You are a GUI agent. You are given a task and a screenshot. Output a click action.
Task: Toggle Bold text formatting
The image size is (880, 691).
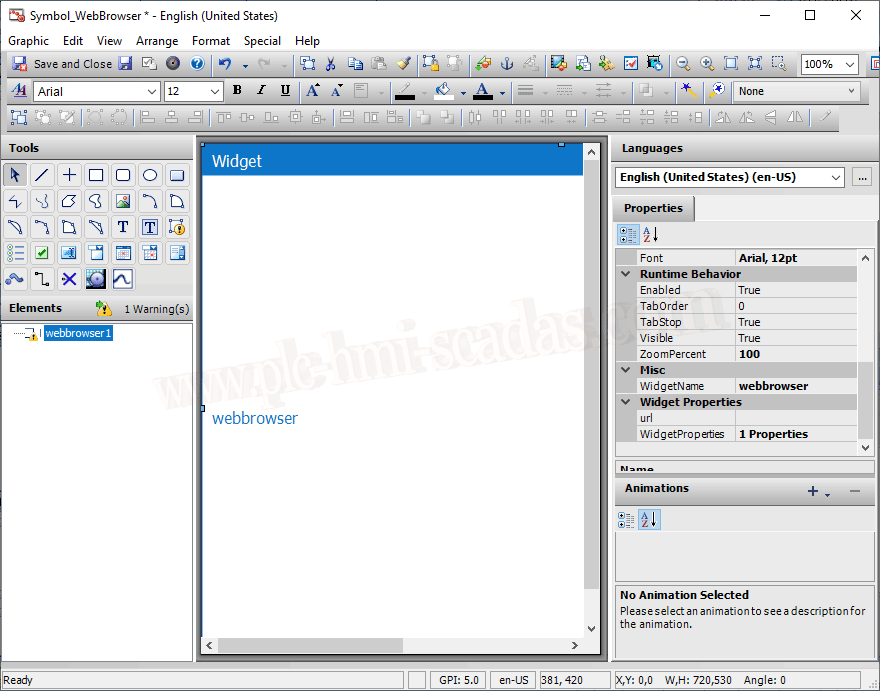tap(237, 91)
